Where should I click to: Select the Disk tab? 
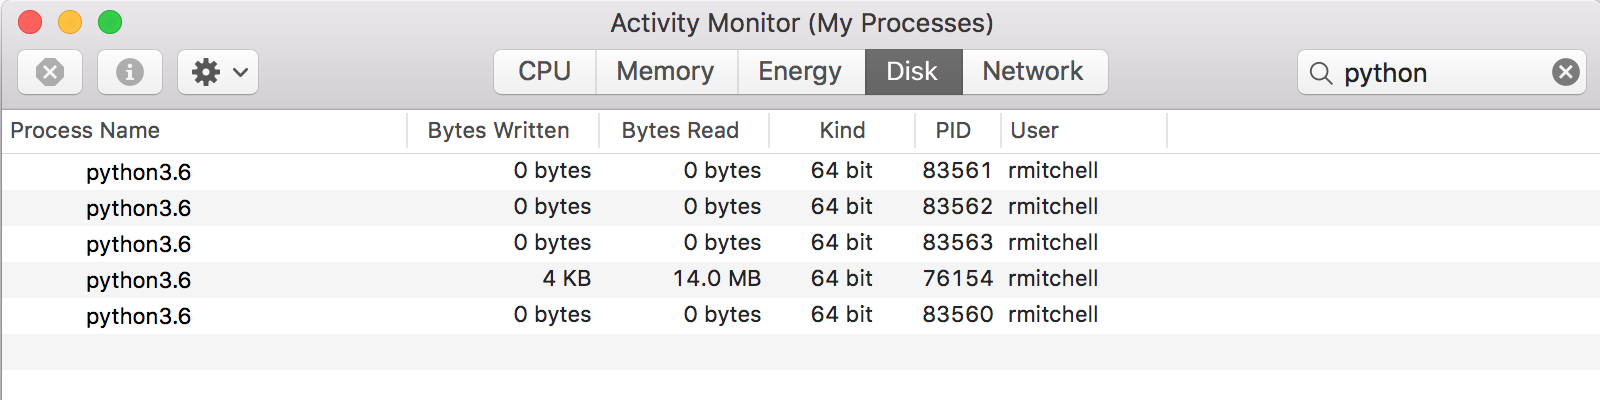tap(912, 72)
